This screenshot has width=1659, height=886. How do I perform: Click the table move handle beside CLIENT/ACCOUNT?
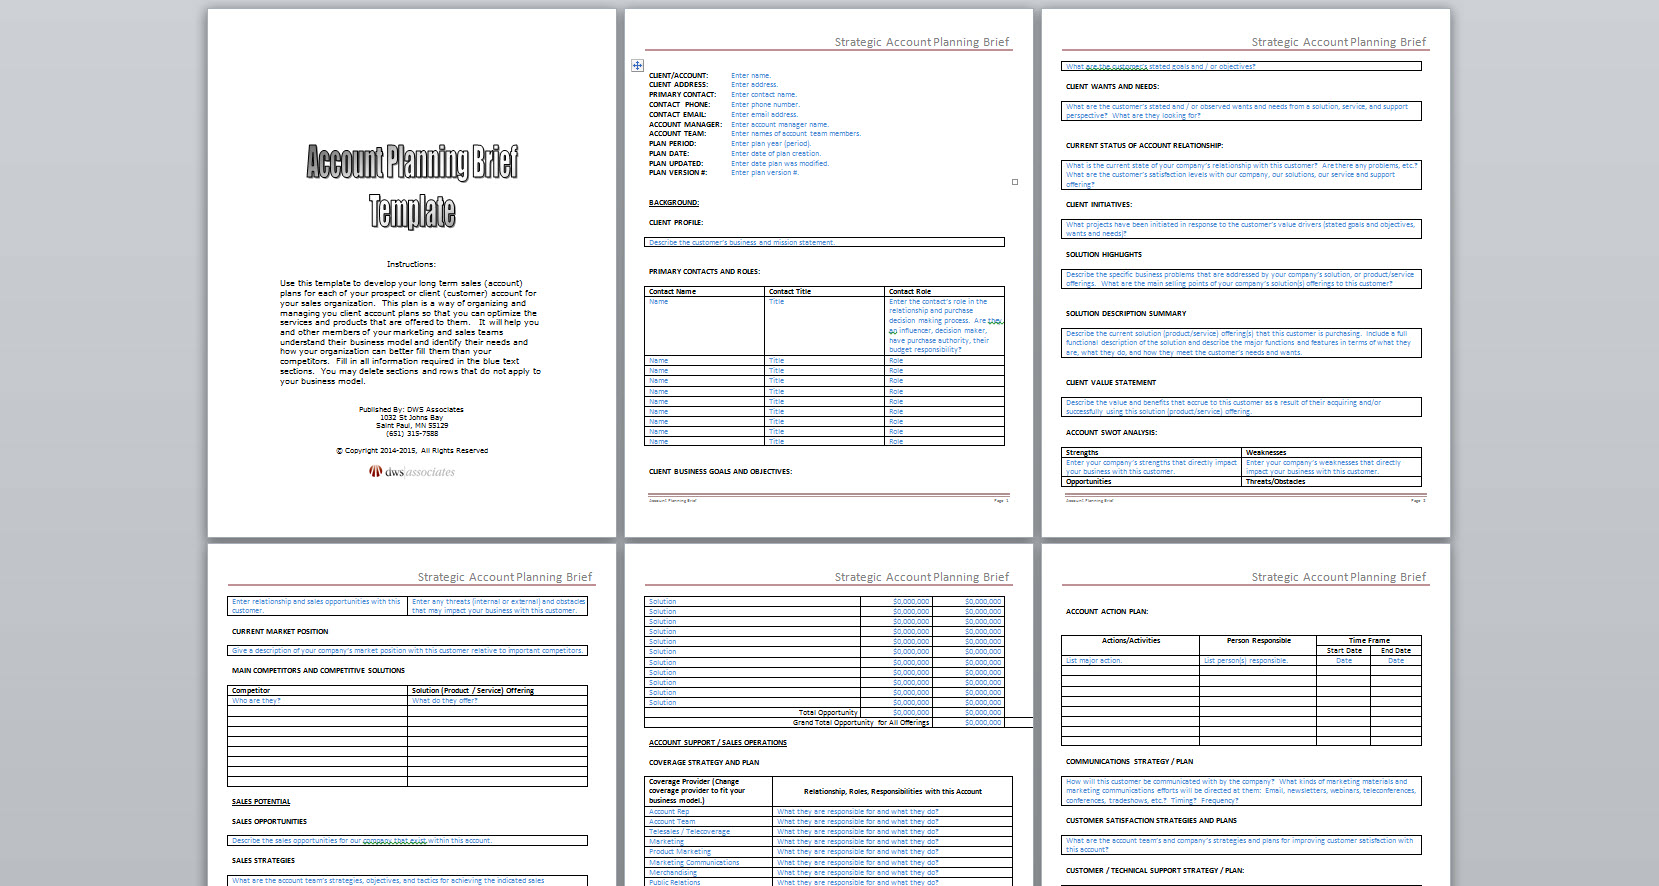(637, 66)
